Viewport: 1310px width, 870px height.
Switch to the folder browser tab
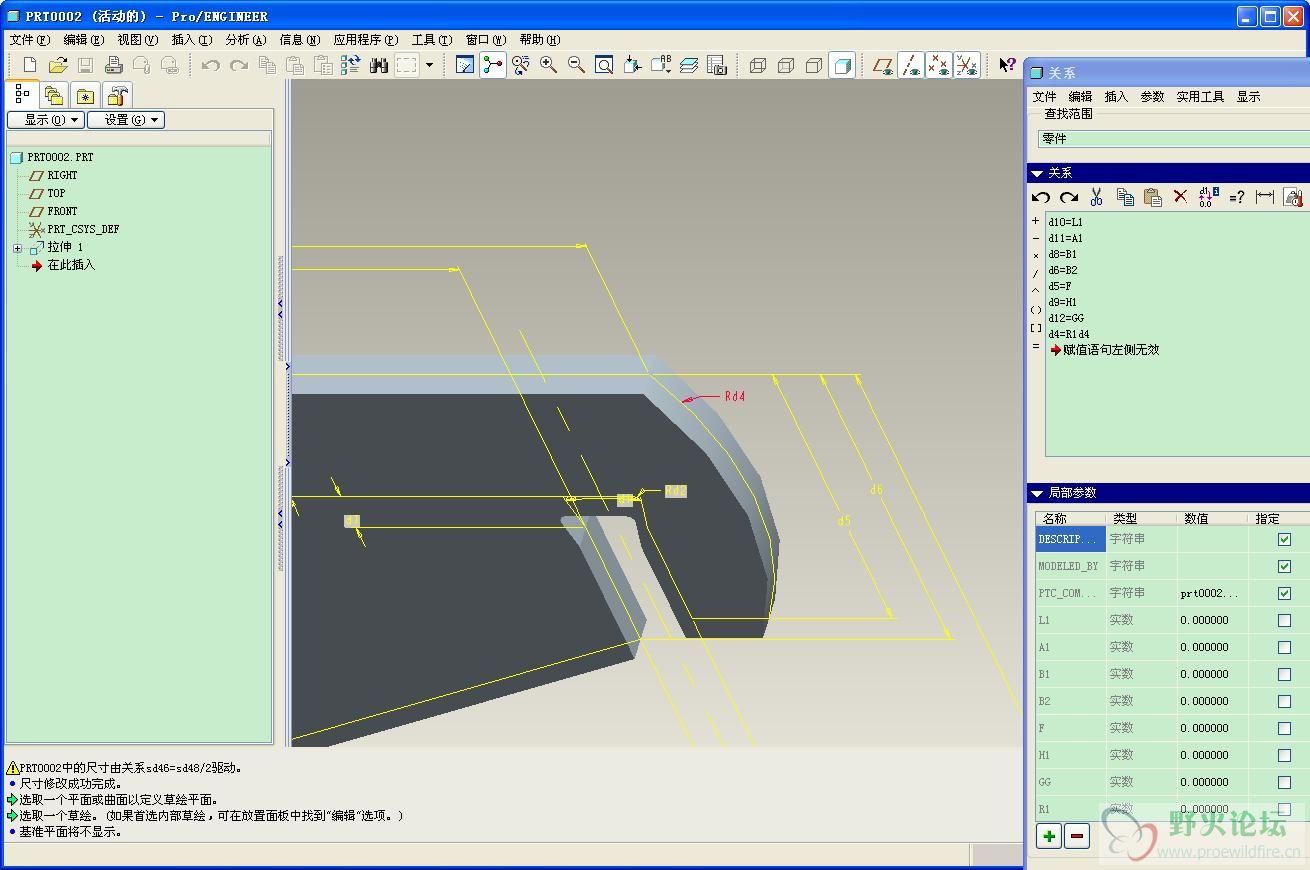coord(54,95)
